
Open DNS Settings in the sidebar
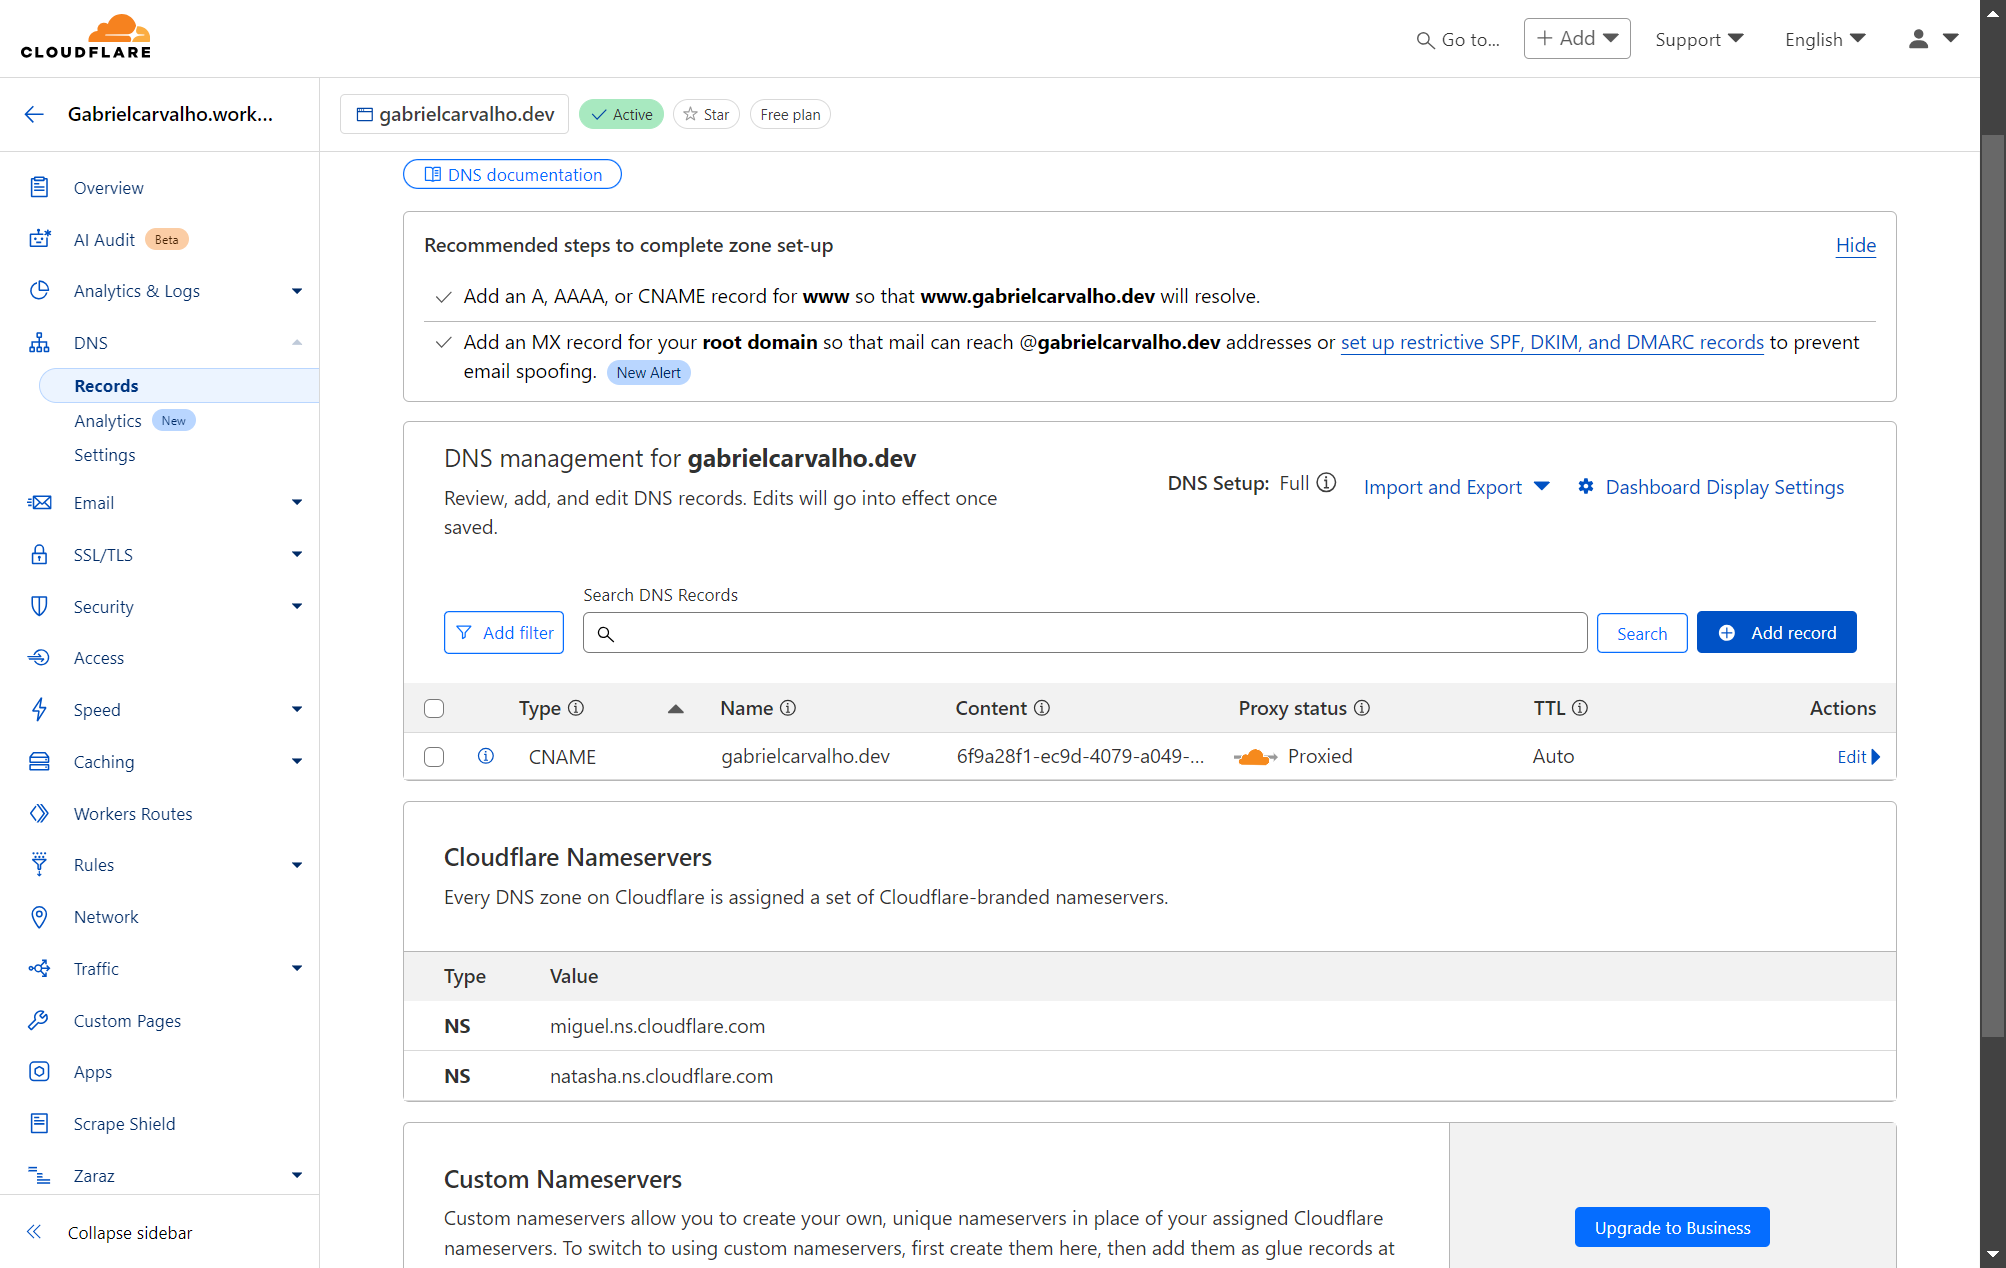104,455
